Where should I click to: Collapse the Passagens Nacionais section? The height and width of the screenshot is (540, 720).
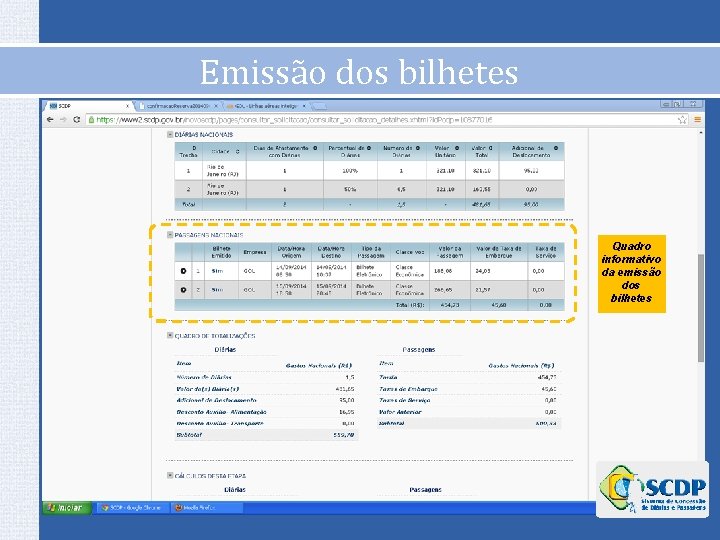click(x=170, y=235)
